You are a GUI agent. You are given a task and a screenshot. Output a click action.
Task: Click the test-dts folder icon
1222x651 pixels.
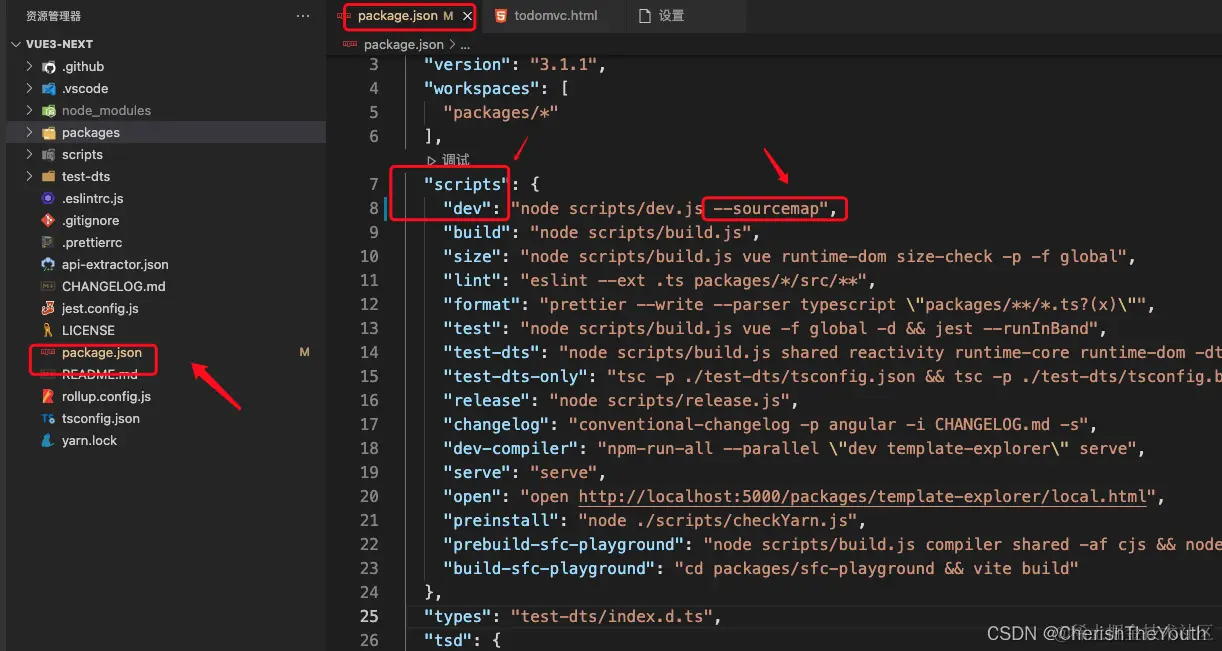point(48,177)
